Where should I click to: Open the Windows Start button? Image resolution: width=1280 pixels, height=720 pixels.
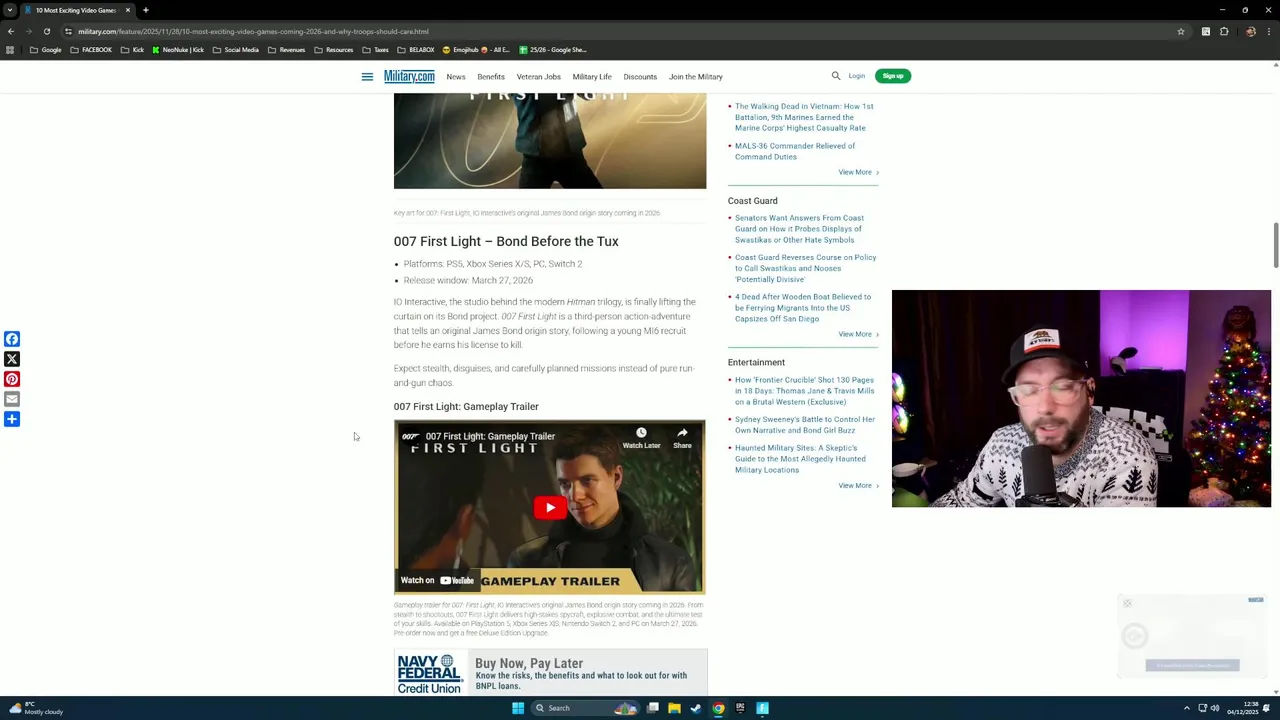click(x=518, y=708)
